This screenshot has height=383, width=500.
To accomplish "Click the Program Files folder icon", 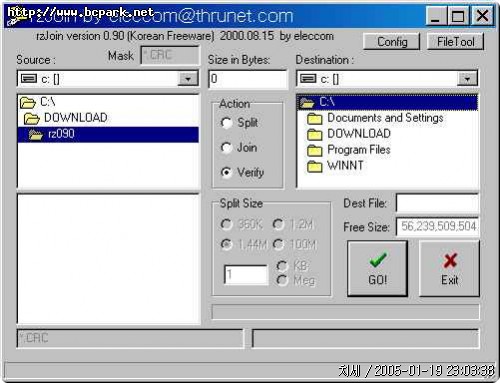I will pyautogui.click(x=315, y=150).
